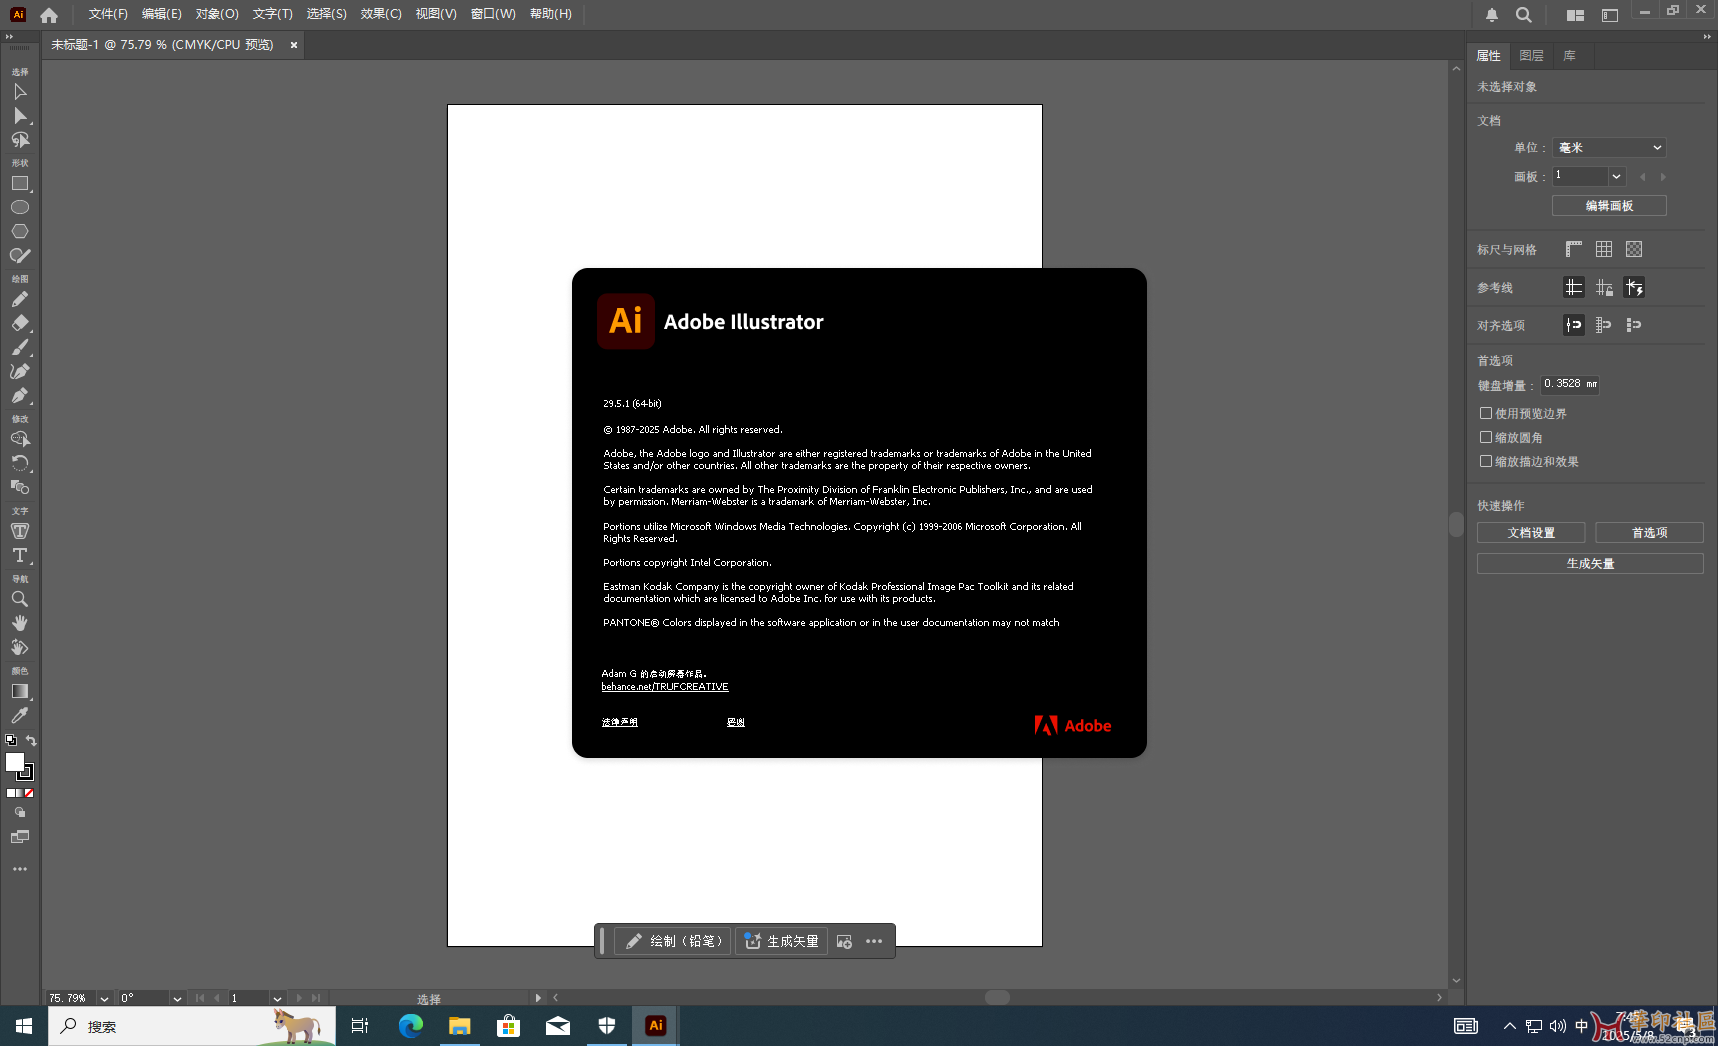The width and height of the screenshot is (1718, 1046).
Task: Open the behance.net/TRUFCREATIVE link
Action: pos(664,687)
